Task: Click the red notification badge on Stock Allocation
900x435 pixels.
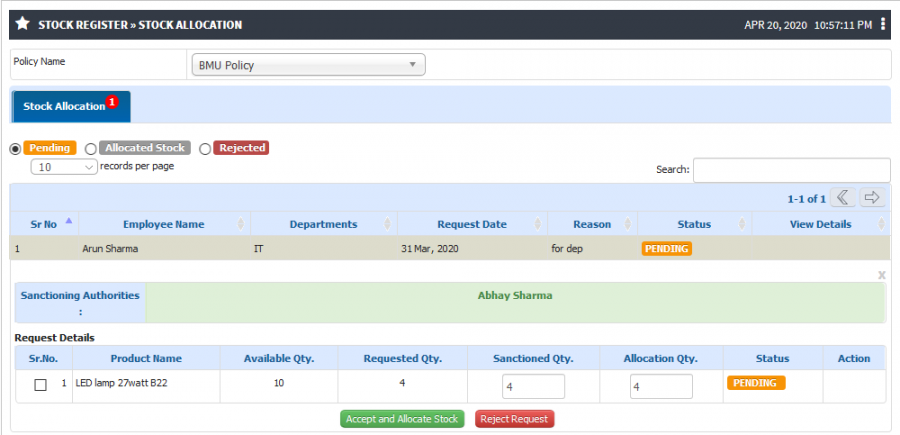Action: click(112, 102)
